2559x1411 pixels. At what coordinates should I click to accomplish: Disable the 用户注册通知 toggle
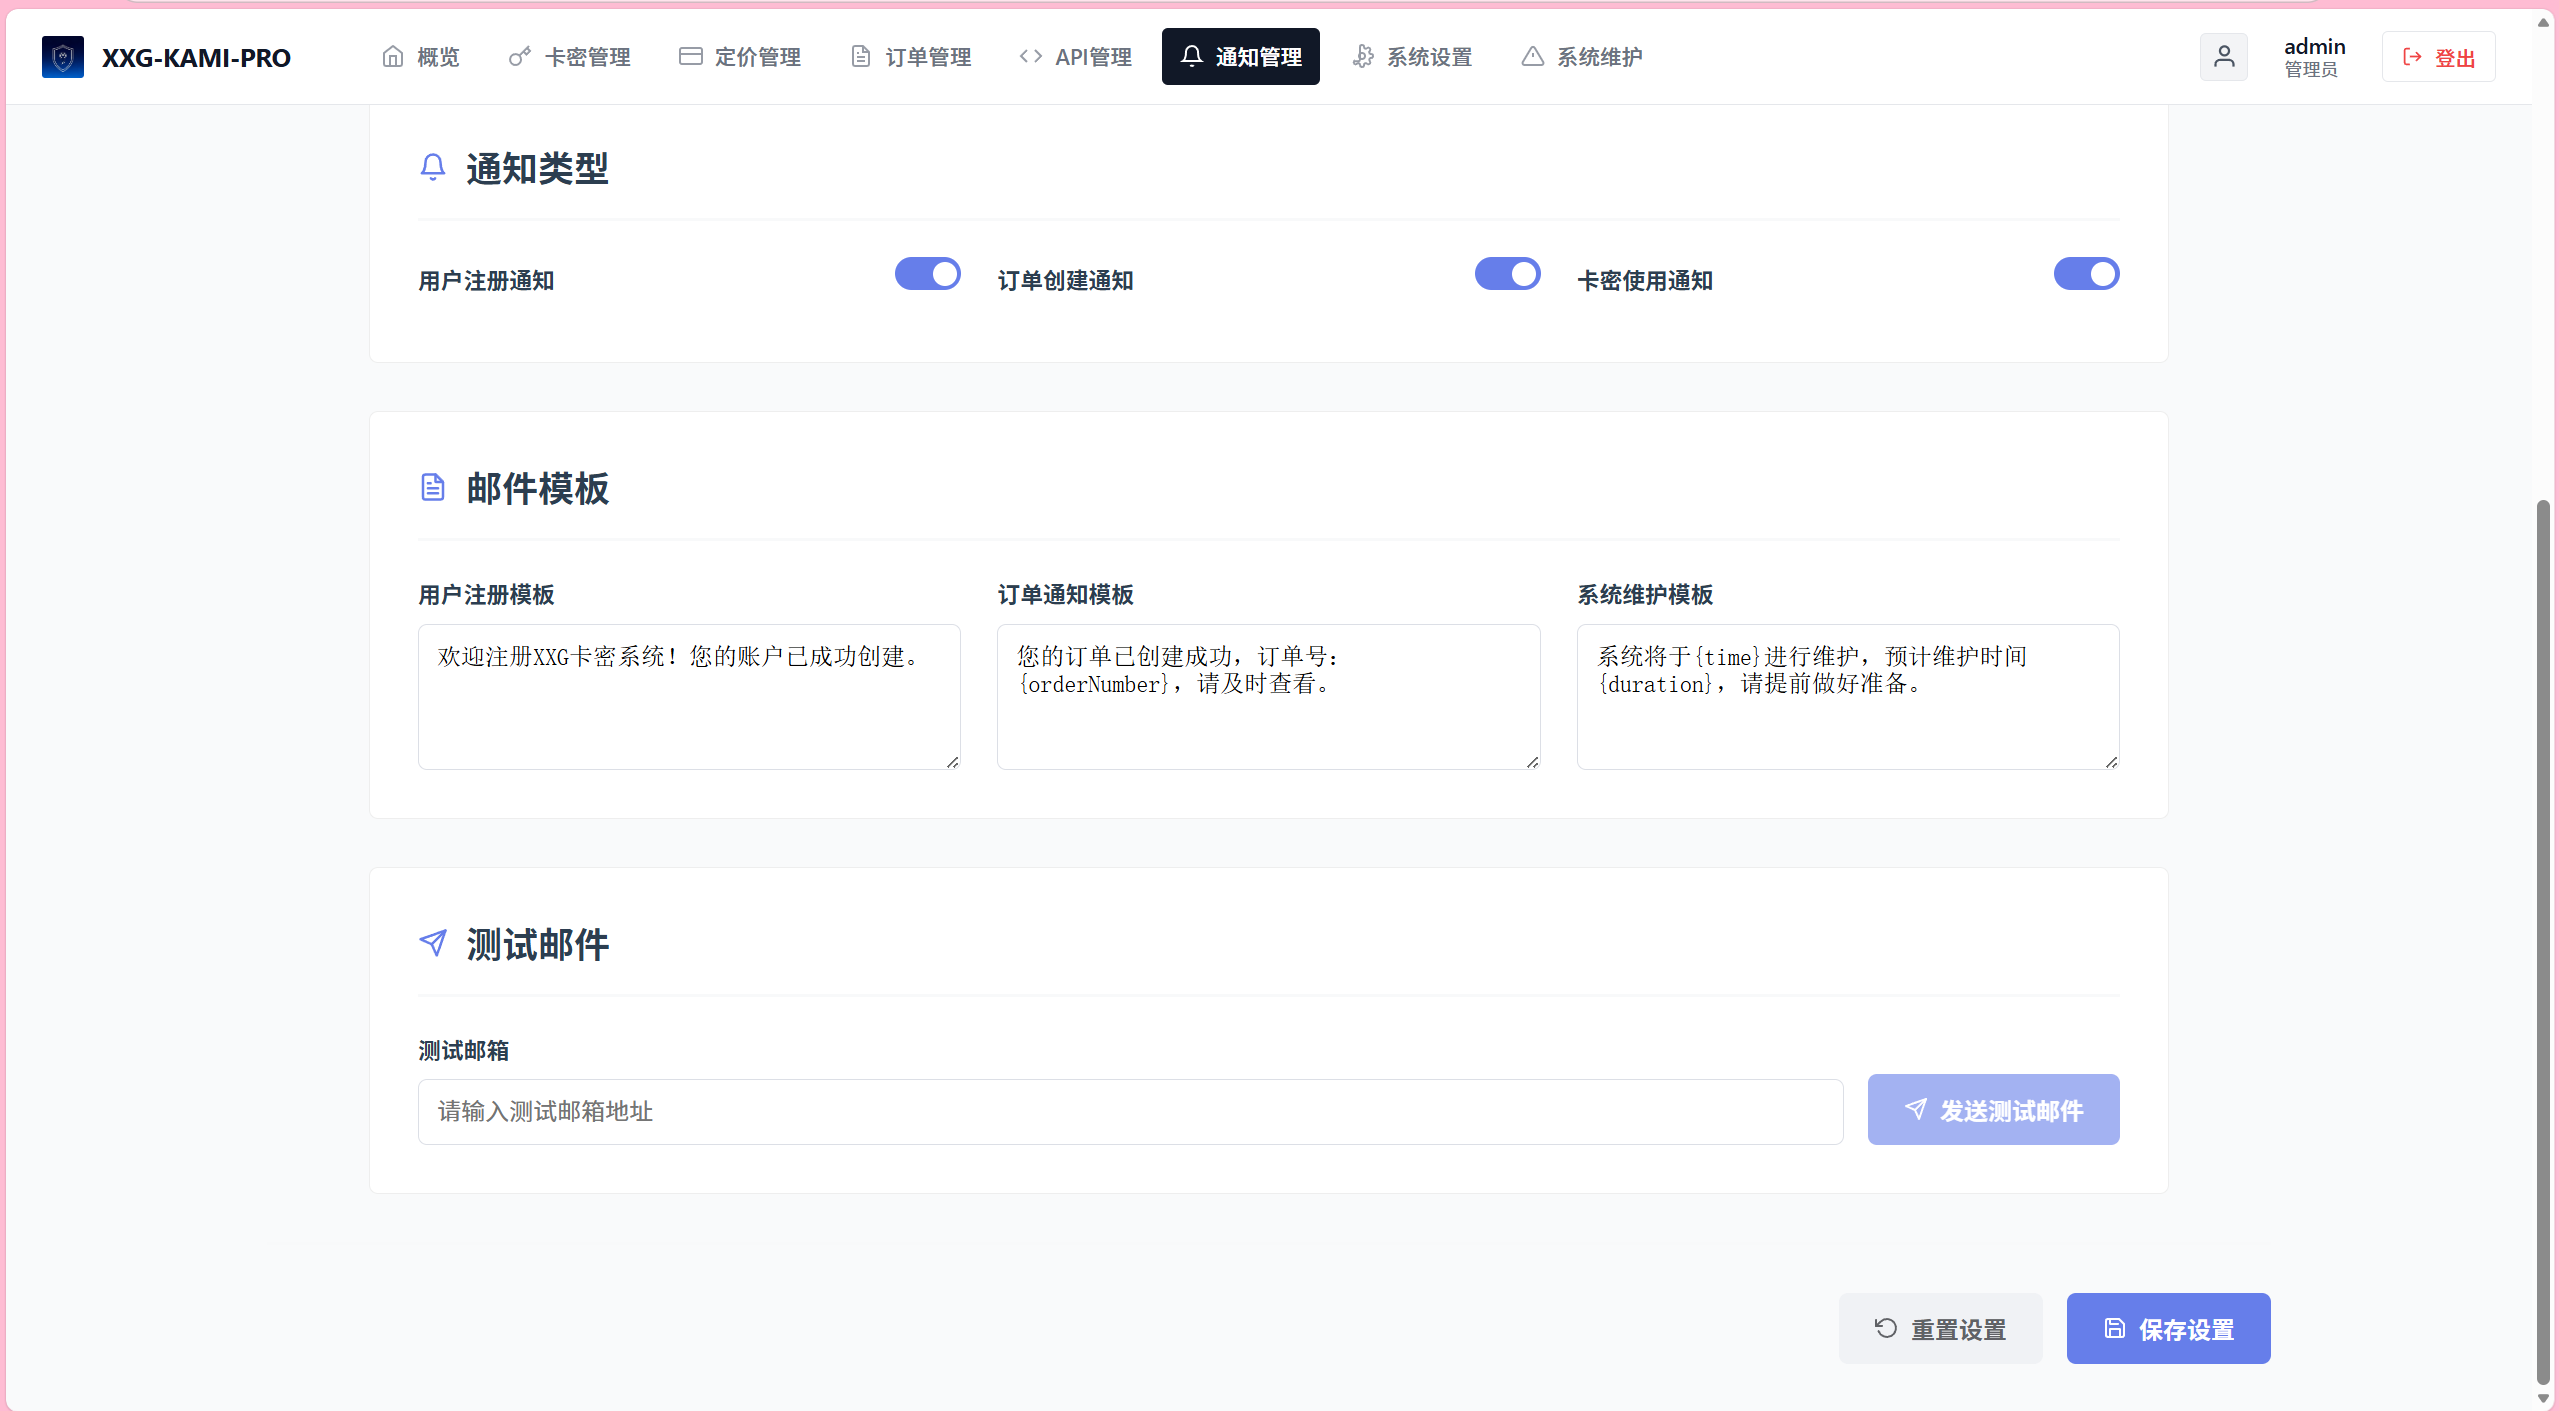point(926,274)
